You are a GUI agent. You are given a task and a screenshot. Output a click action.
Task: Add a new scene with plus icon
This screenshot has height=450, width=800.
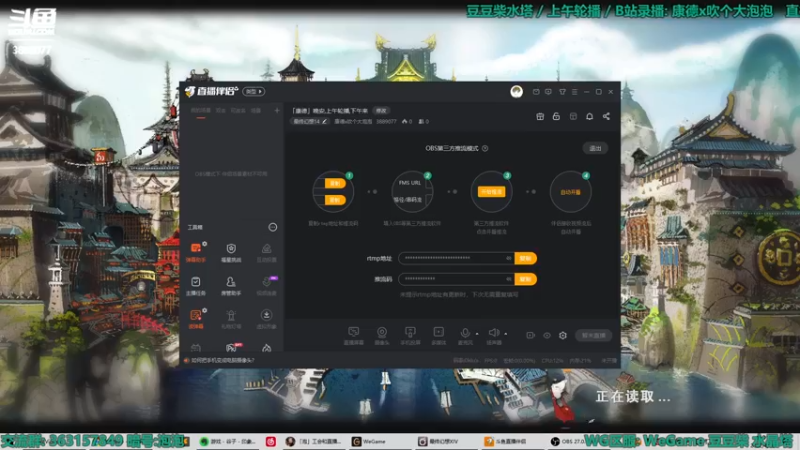tap(277, 110)
